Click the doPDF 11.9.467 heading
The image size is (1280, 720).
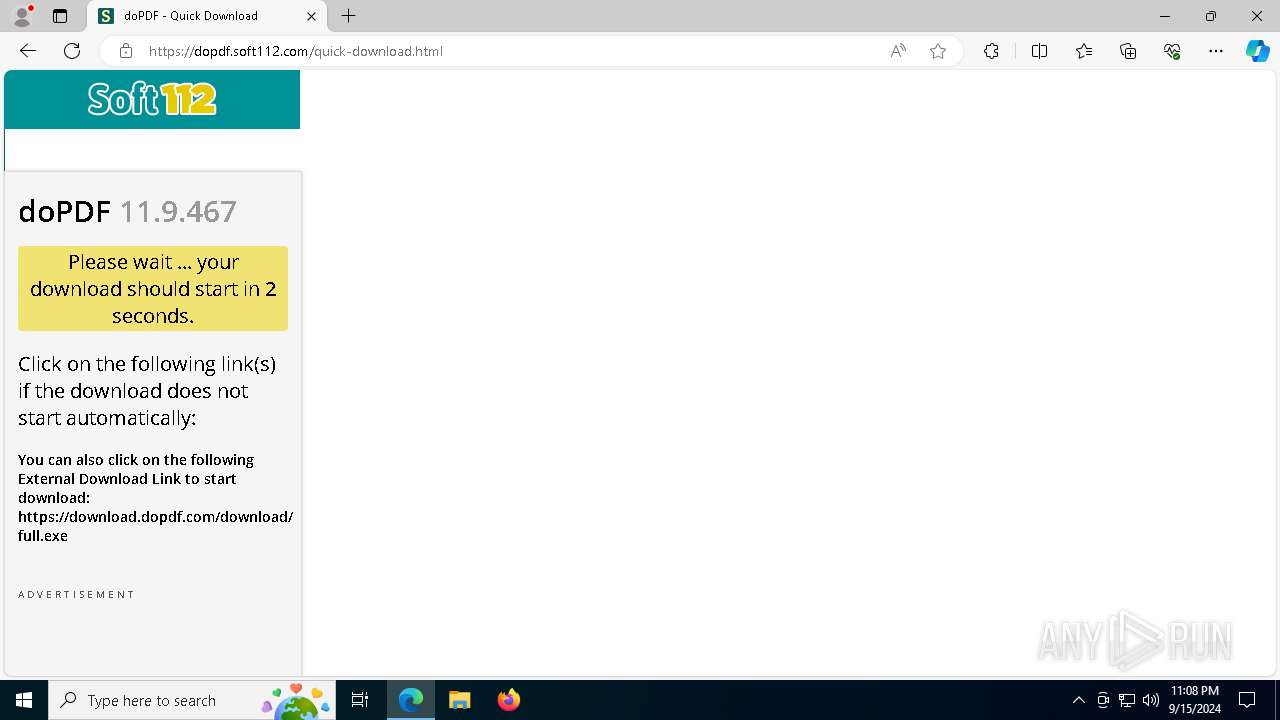tap(127, 211)
